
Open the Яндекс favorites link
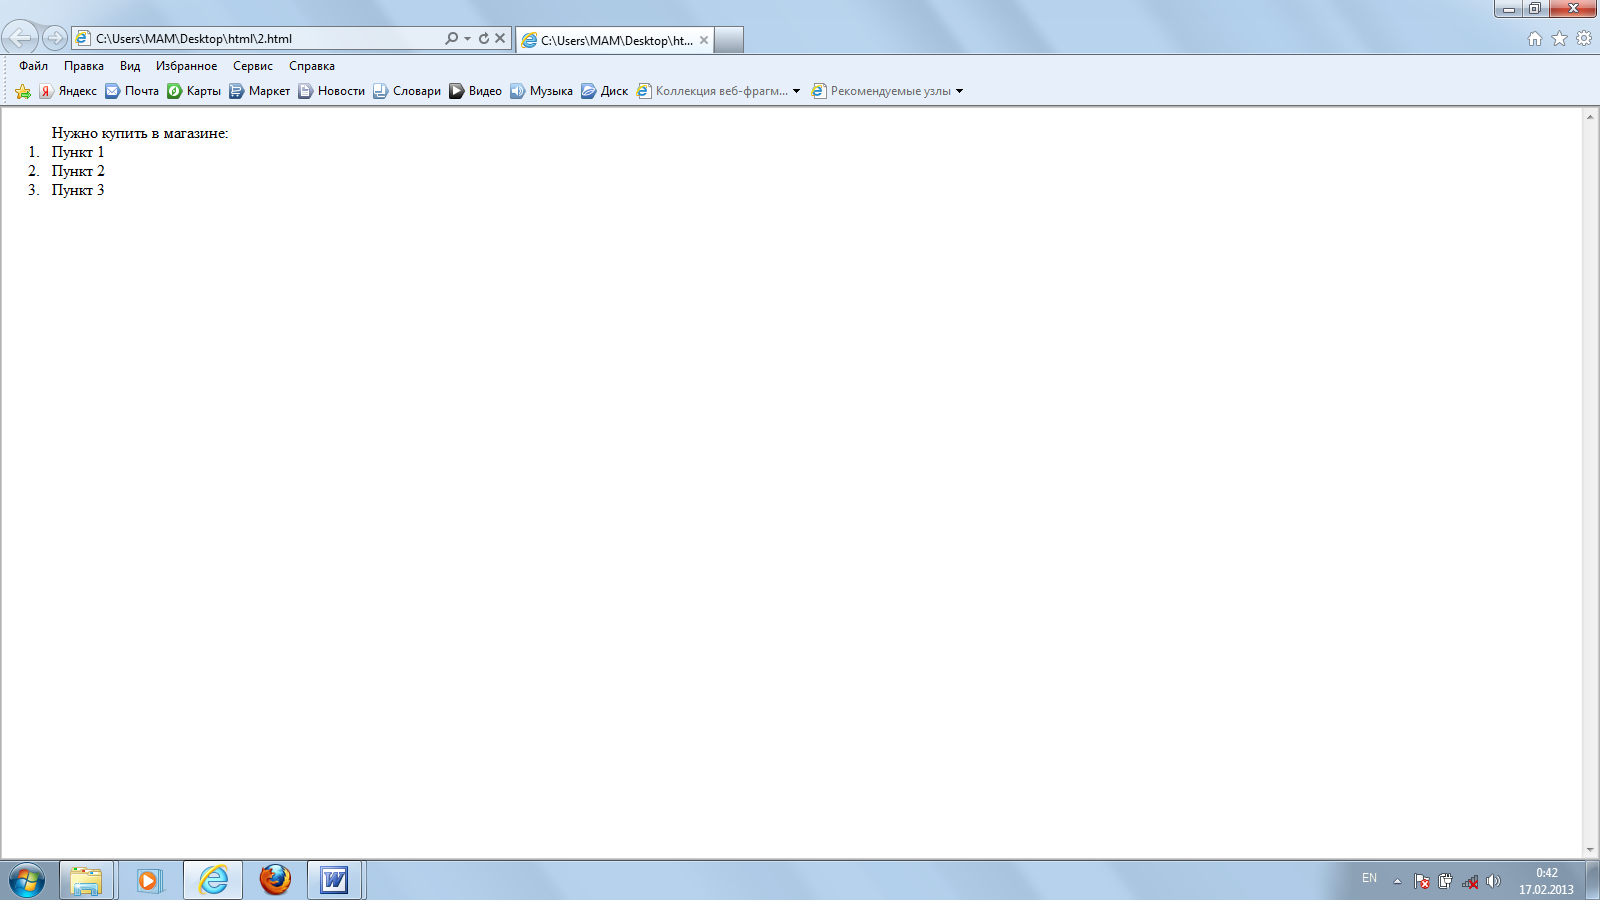(68, 91)
